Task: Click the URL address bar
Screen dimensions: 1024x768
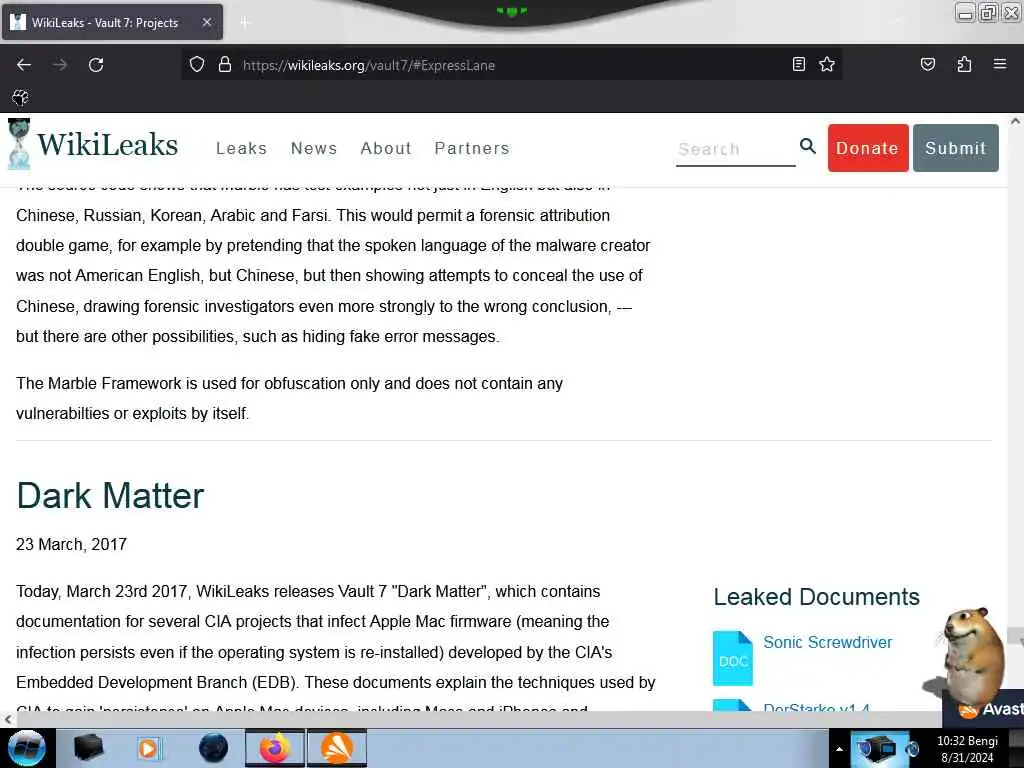Action: click(509, 65)
